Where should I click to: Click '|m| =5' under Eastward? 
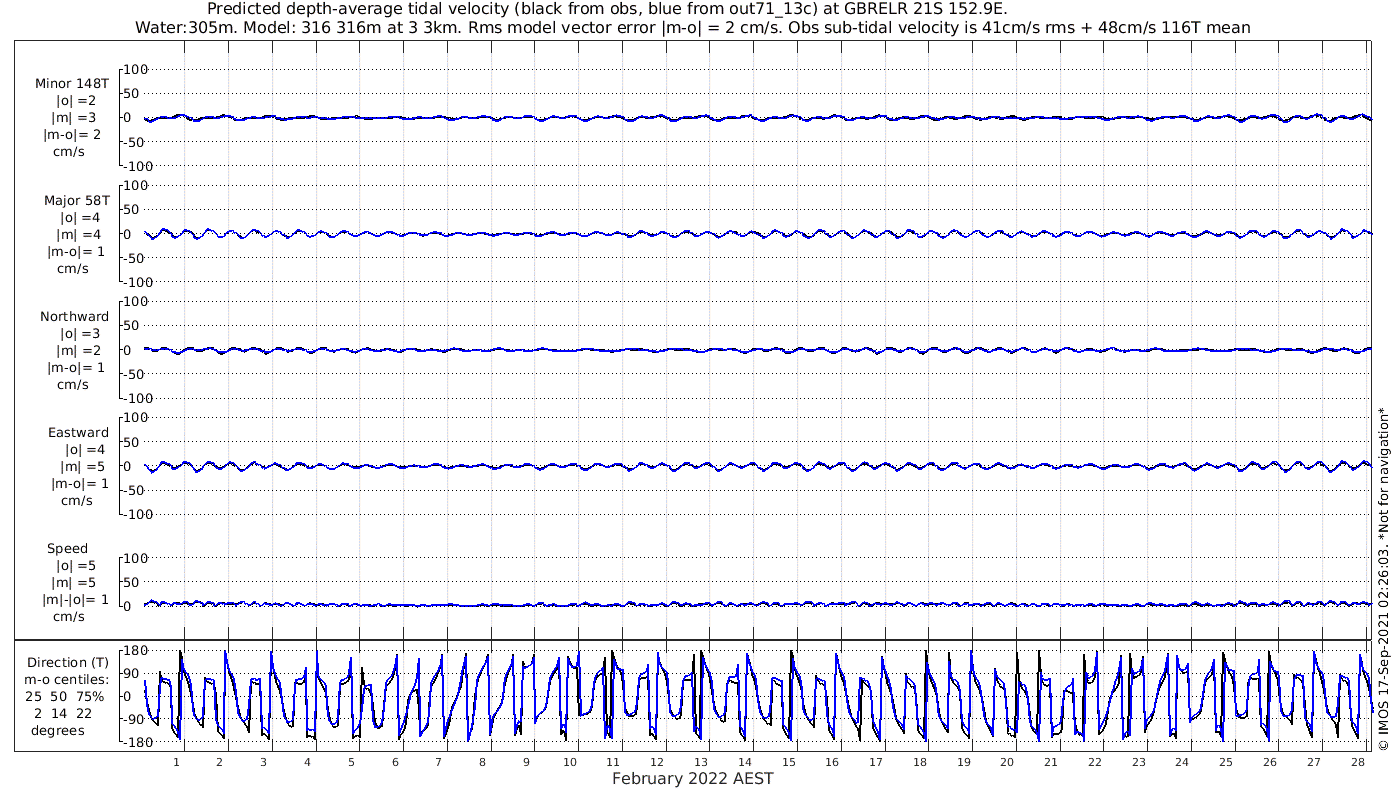78,466
